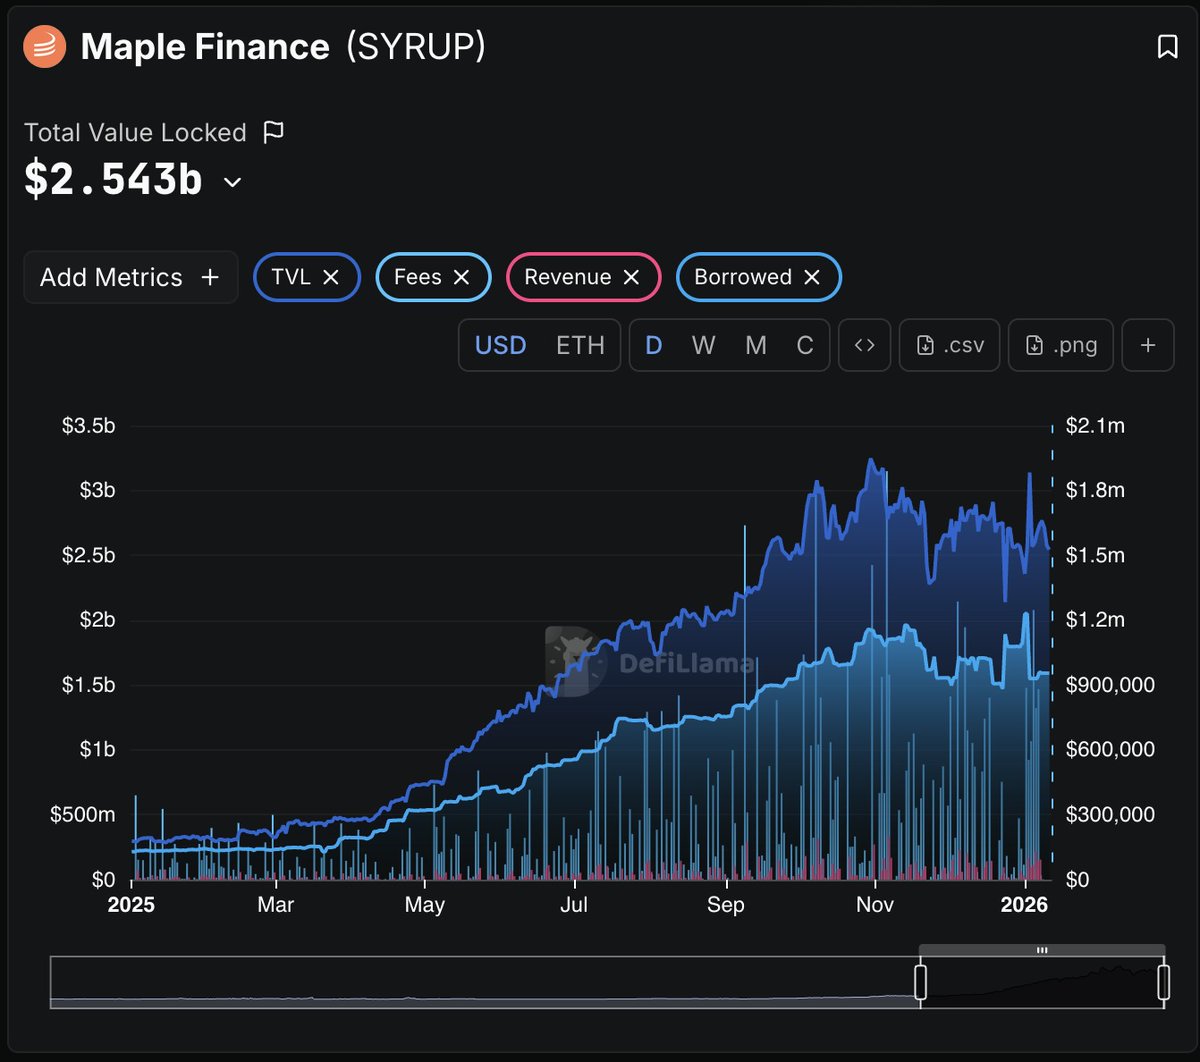This screenshot has height=1062, width=1200.
Task: Remove the TVL metric chip
Action: [x=331, y=277]
